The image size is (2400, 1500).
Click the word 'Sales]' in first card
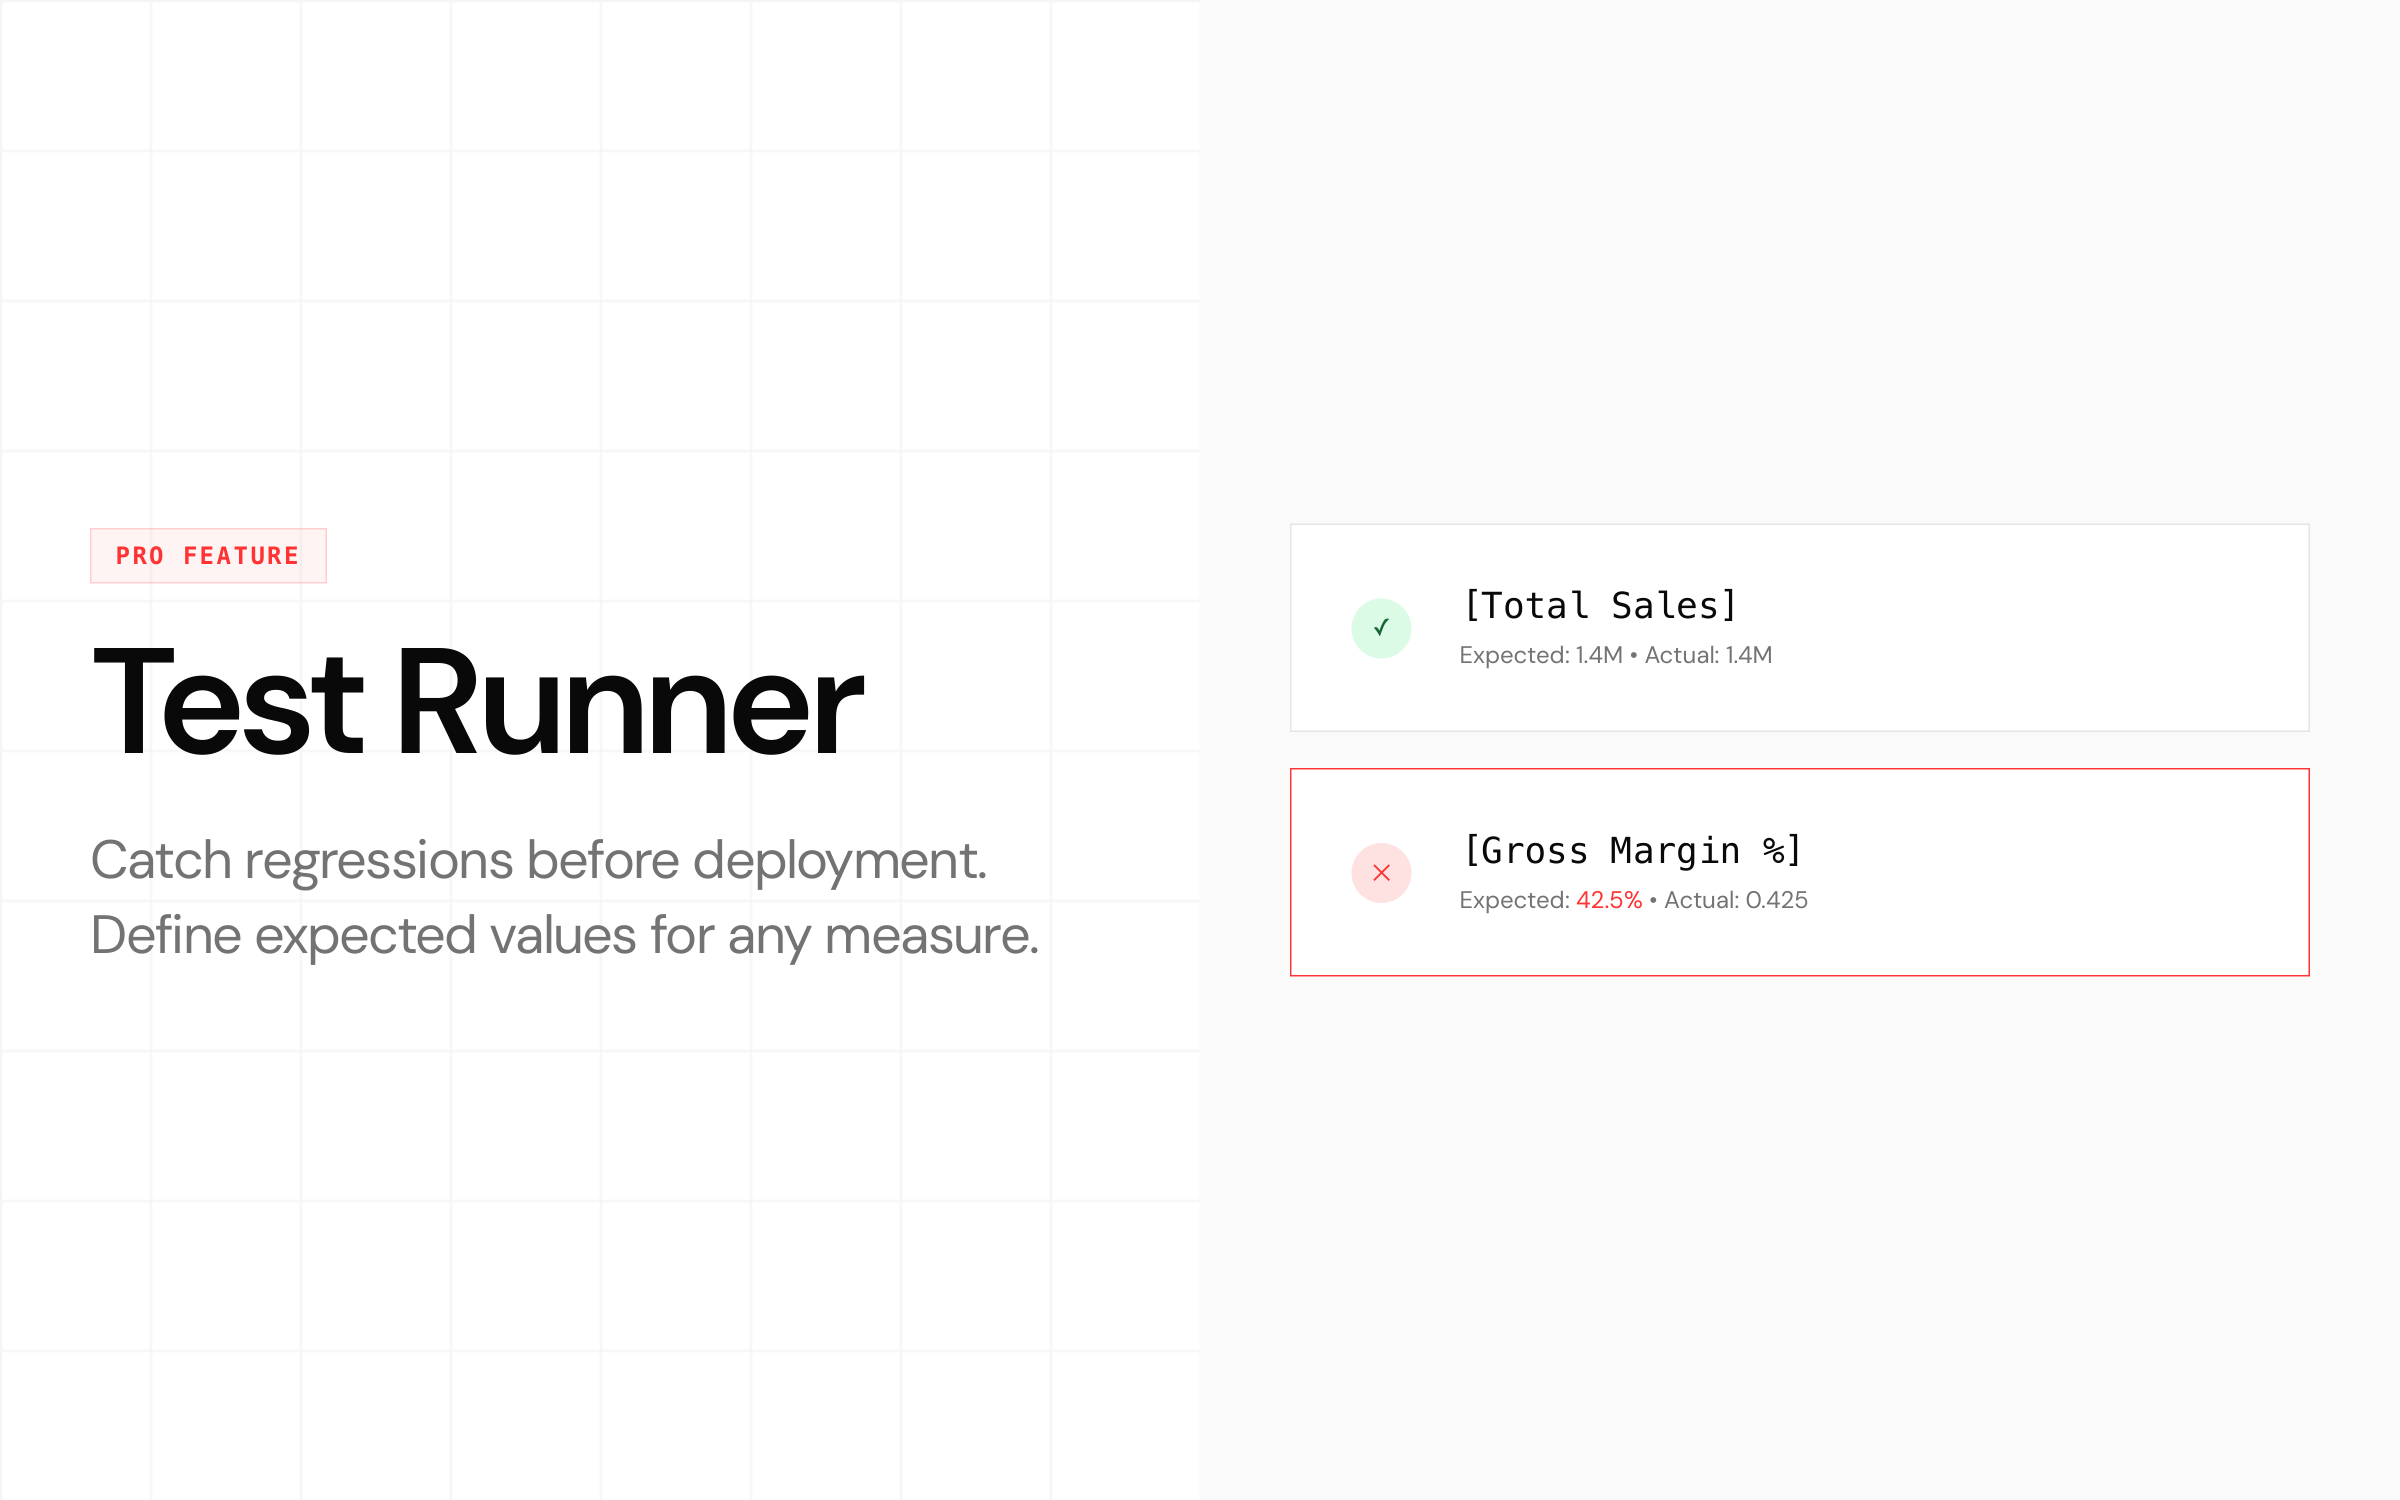point(1674,606)
